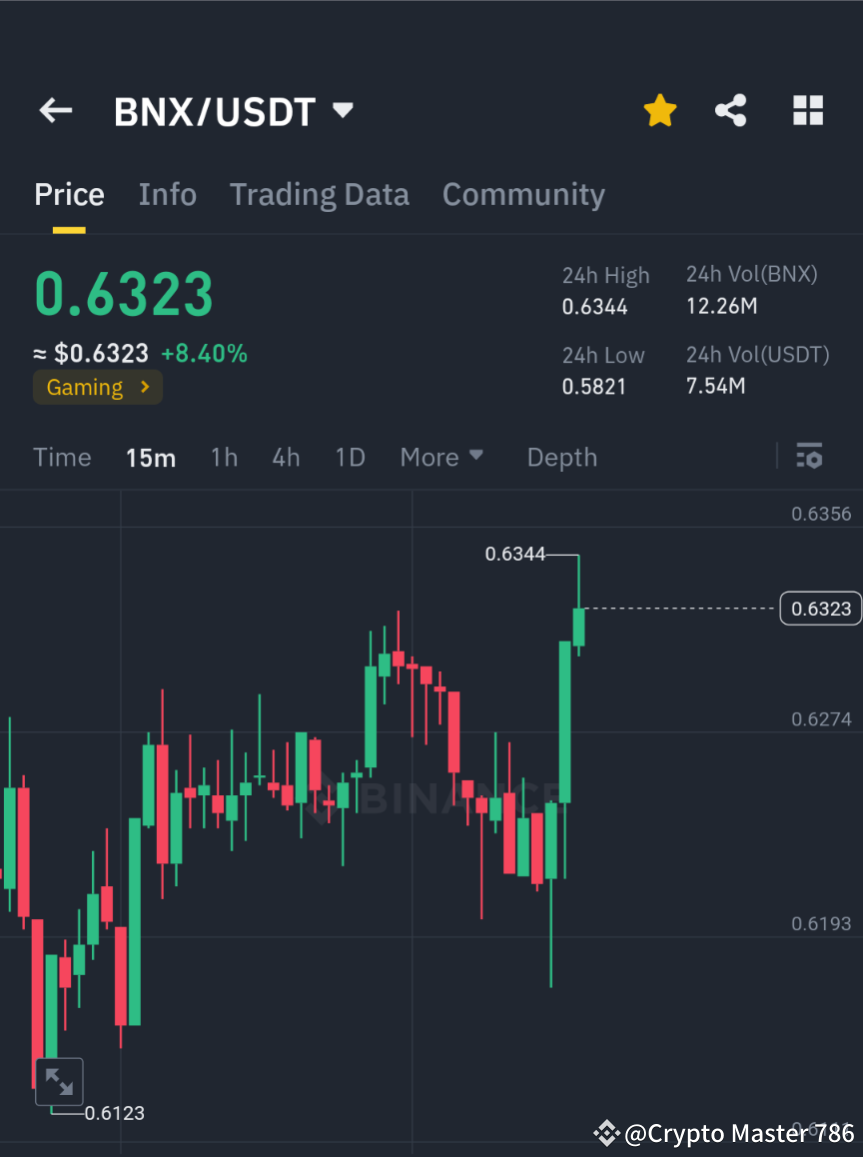
Task: Tap the back arrow to exit the chart
Action: coord(55,110)
